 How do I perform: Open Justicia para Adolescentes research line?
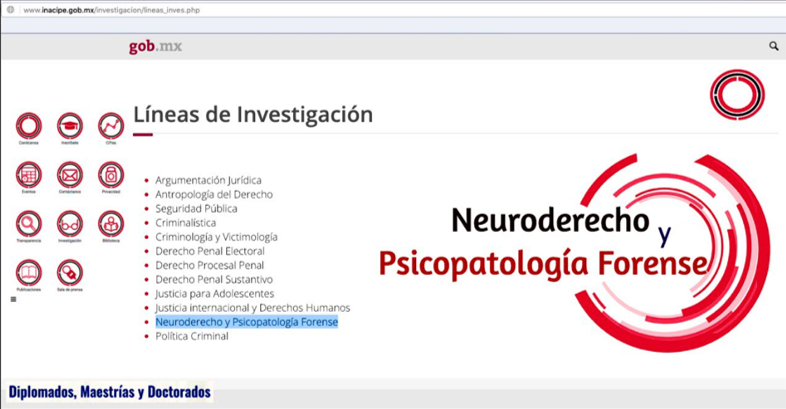pyautogui.click(x=215, y=293)
